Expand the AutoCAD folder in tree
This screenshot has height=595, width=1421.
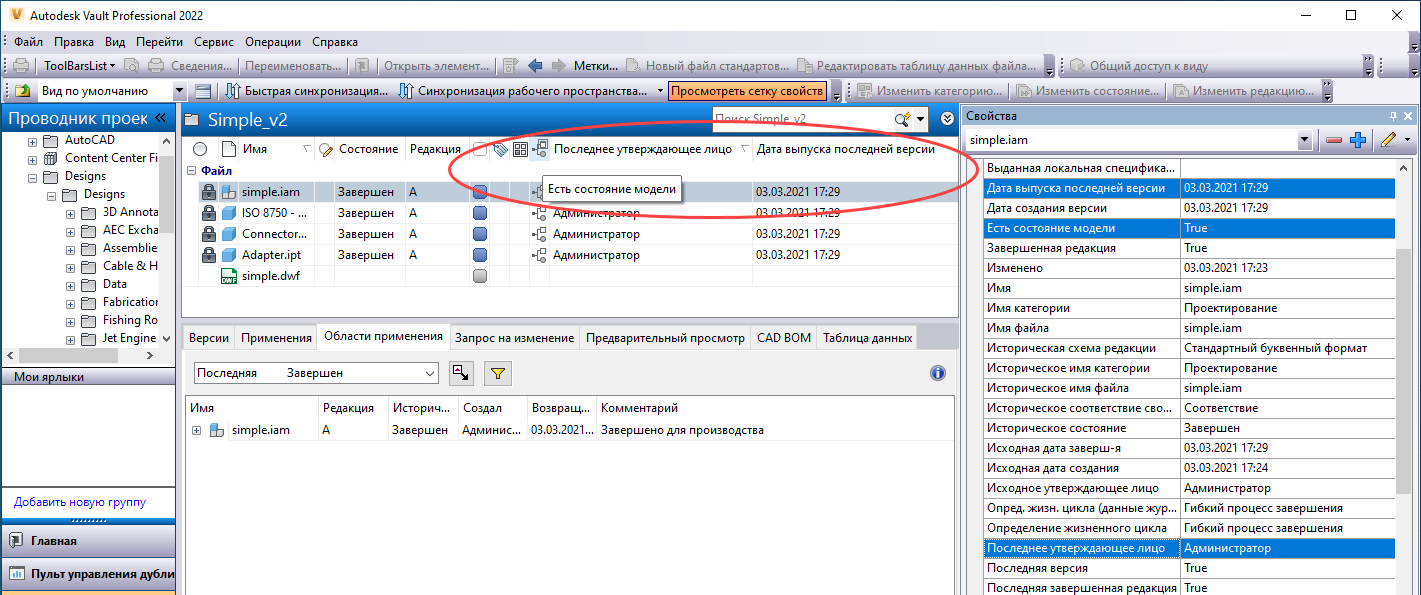click(x=33, y=140)
